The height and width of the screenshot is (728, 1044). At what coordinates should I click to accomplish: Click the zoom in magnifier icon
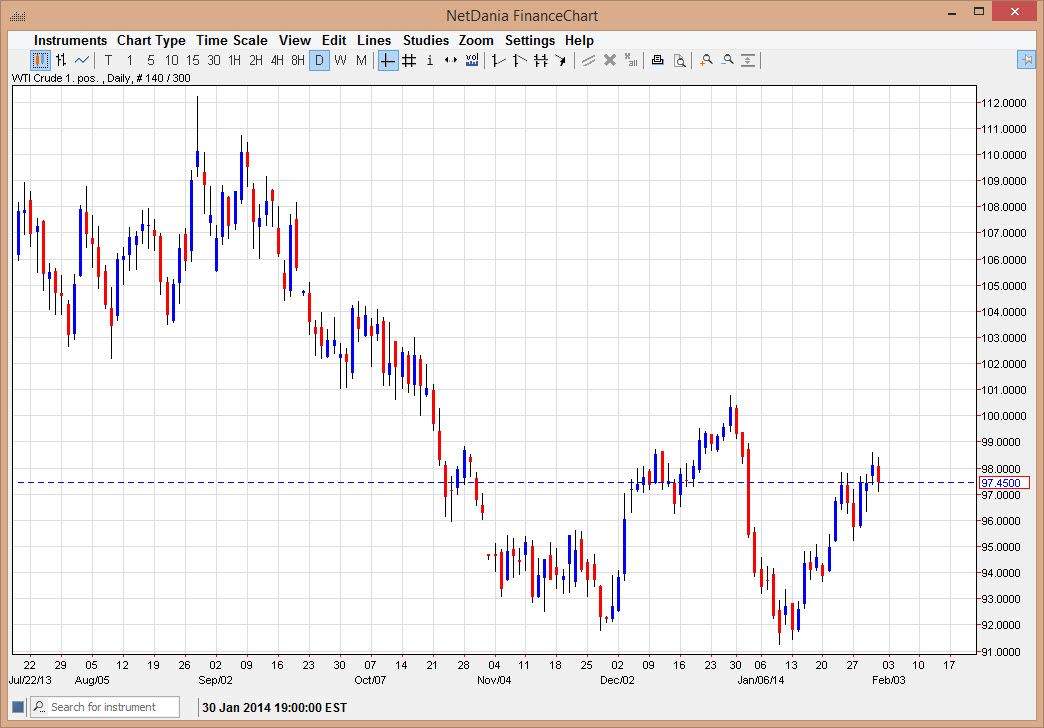pos(706,60)
